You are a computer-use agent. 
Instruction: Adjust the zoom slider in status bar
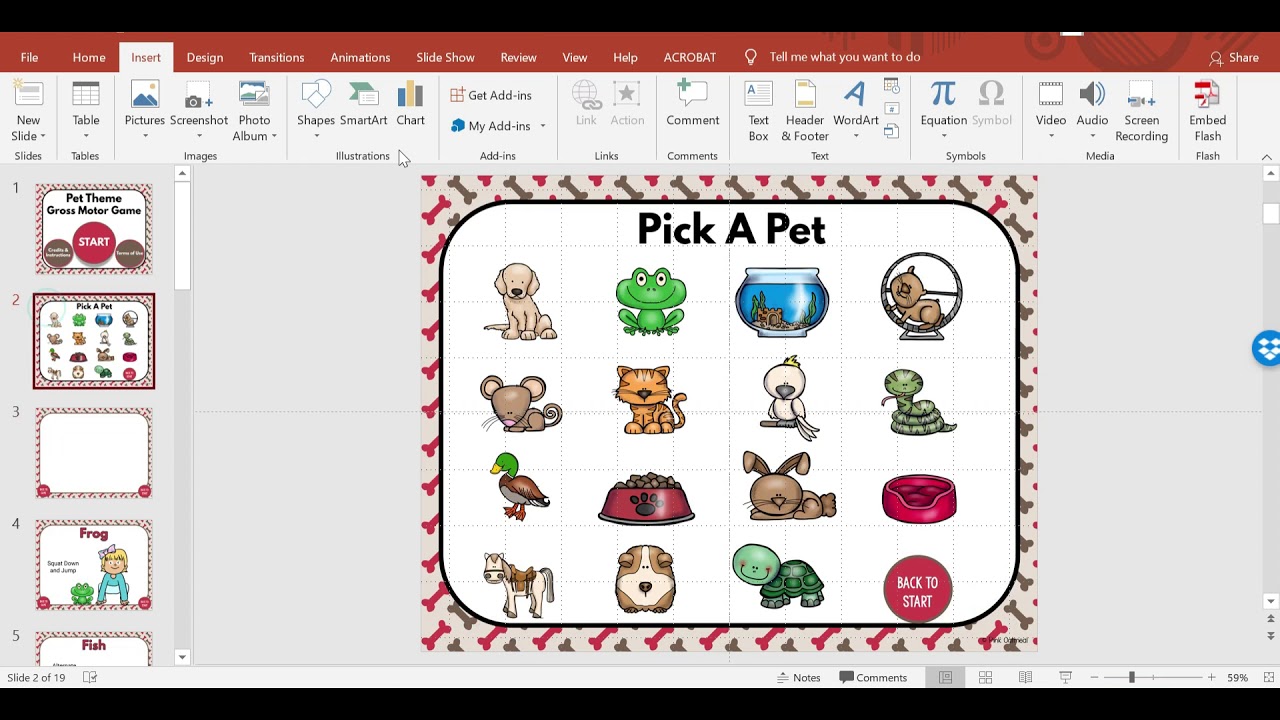pos(1132,677)
